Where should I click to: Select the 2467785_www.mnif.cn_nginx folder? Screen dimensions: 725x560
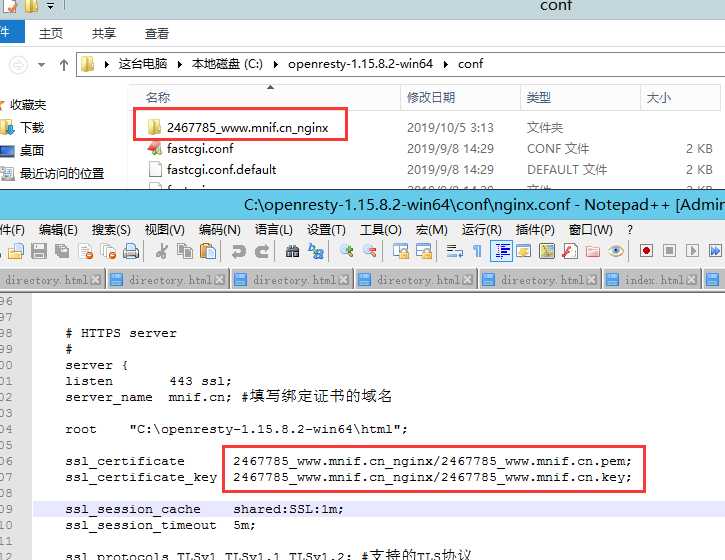coord(247,127)
